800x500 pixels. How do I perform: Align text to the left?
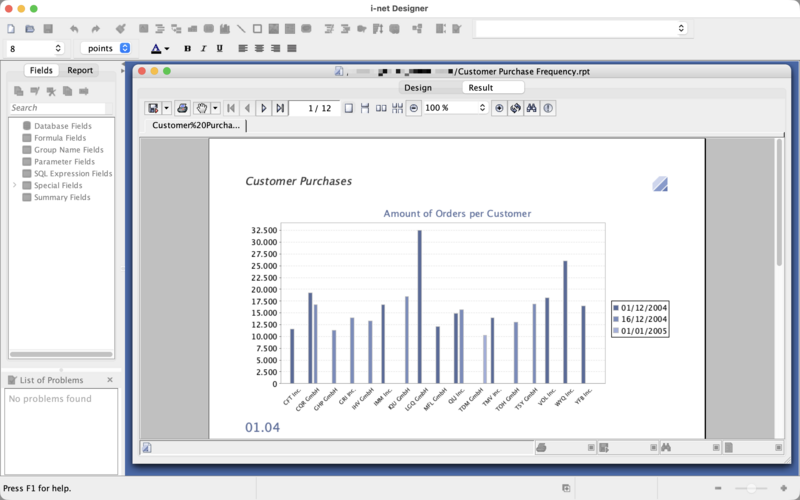pyautogui.click(x=243, y=48)
